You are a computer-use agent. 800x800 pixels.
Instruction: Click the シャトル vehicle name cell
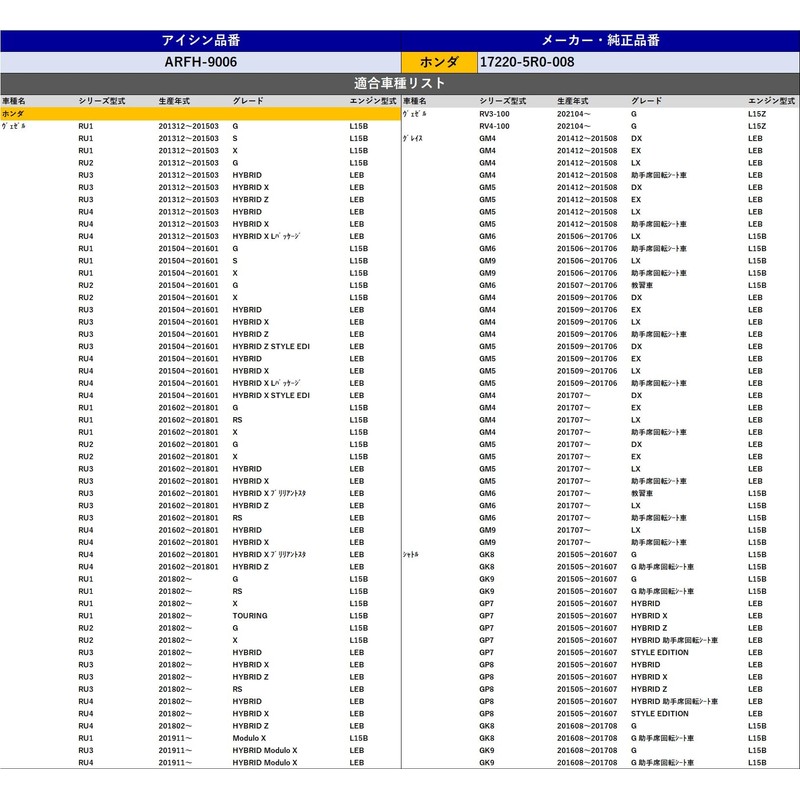pyautogui.click(x=411, y=555)
